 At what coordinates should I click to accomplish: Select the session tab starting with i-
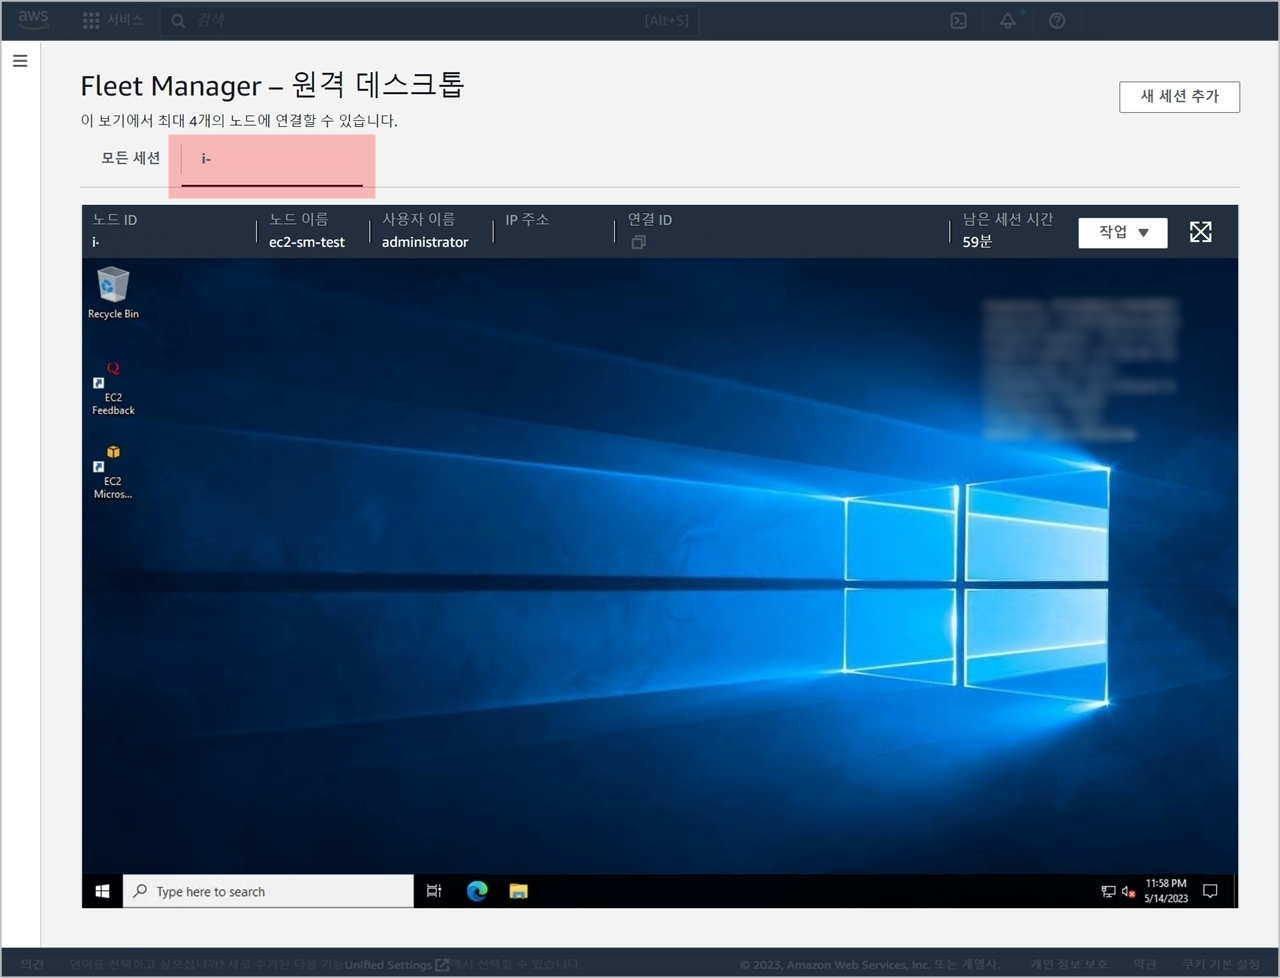[272, 160]
